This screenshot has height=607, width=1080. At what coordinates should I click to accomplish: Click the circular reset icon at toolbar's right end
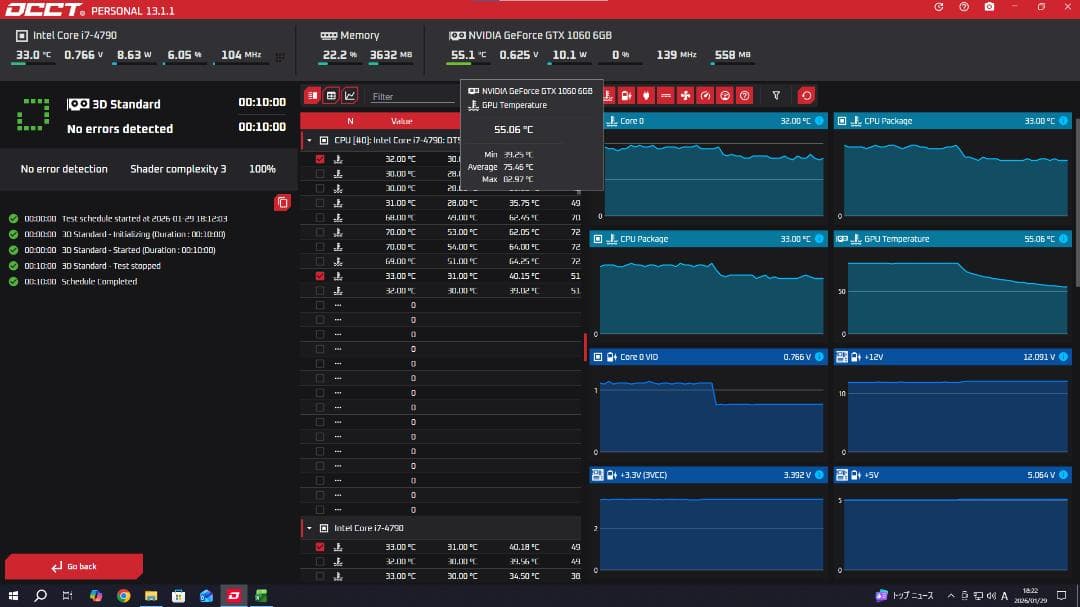click(x=807, y=95)
